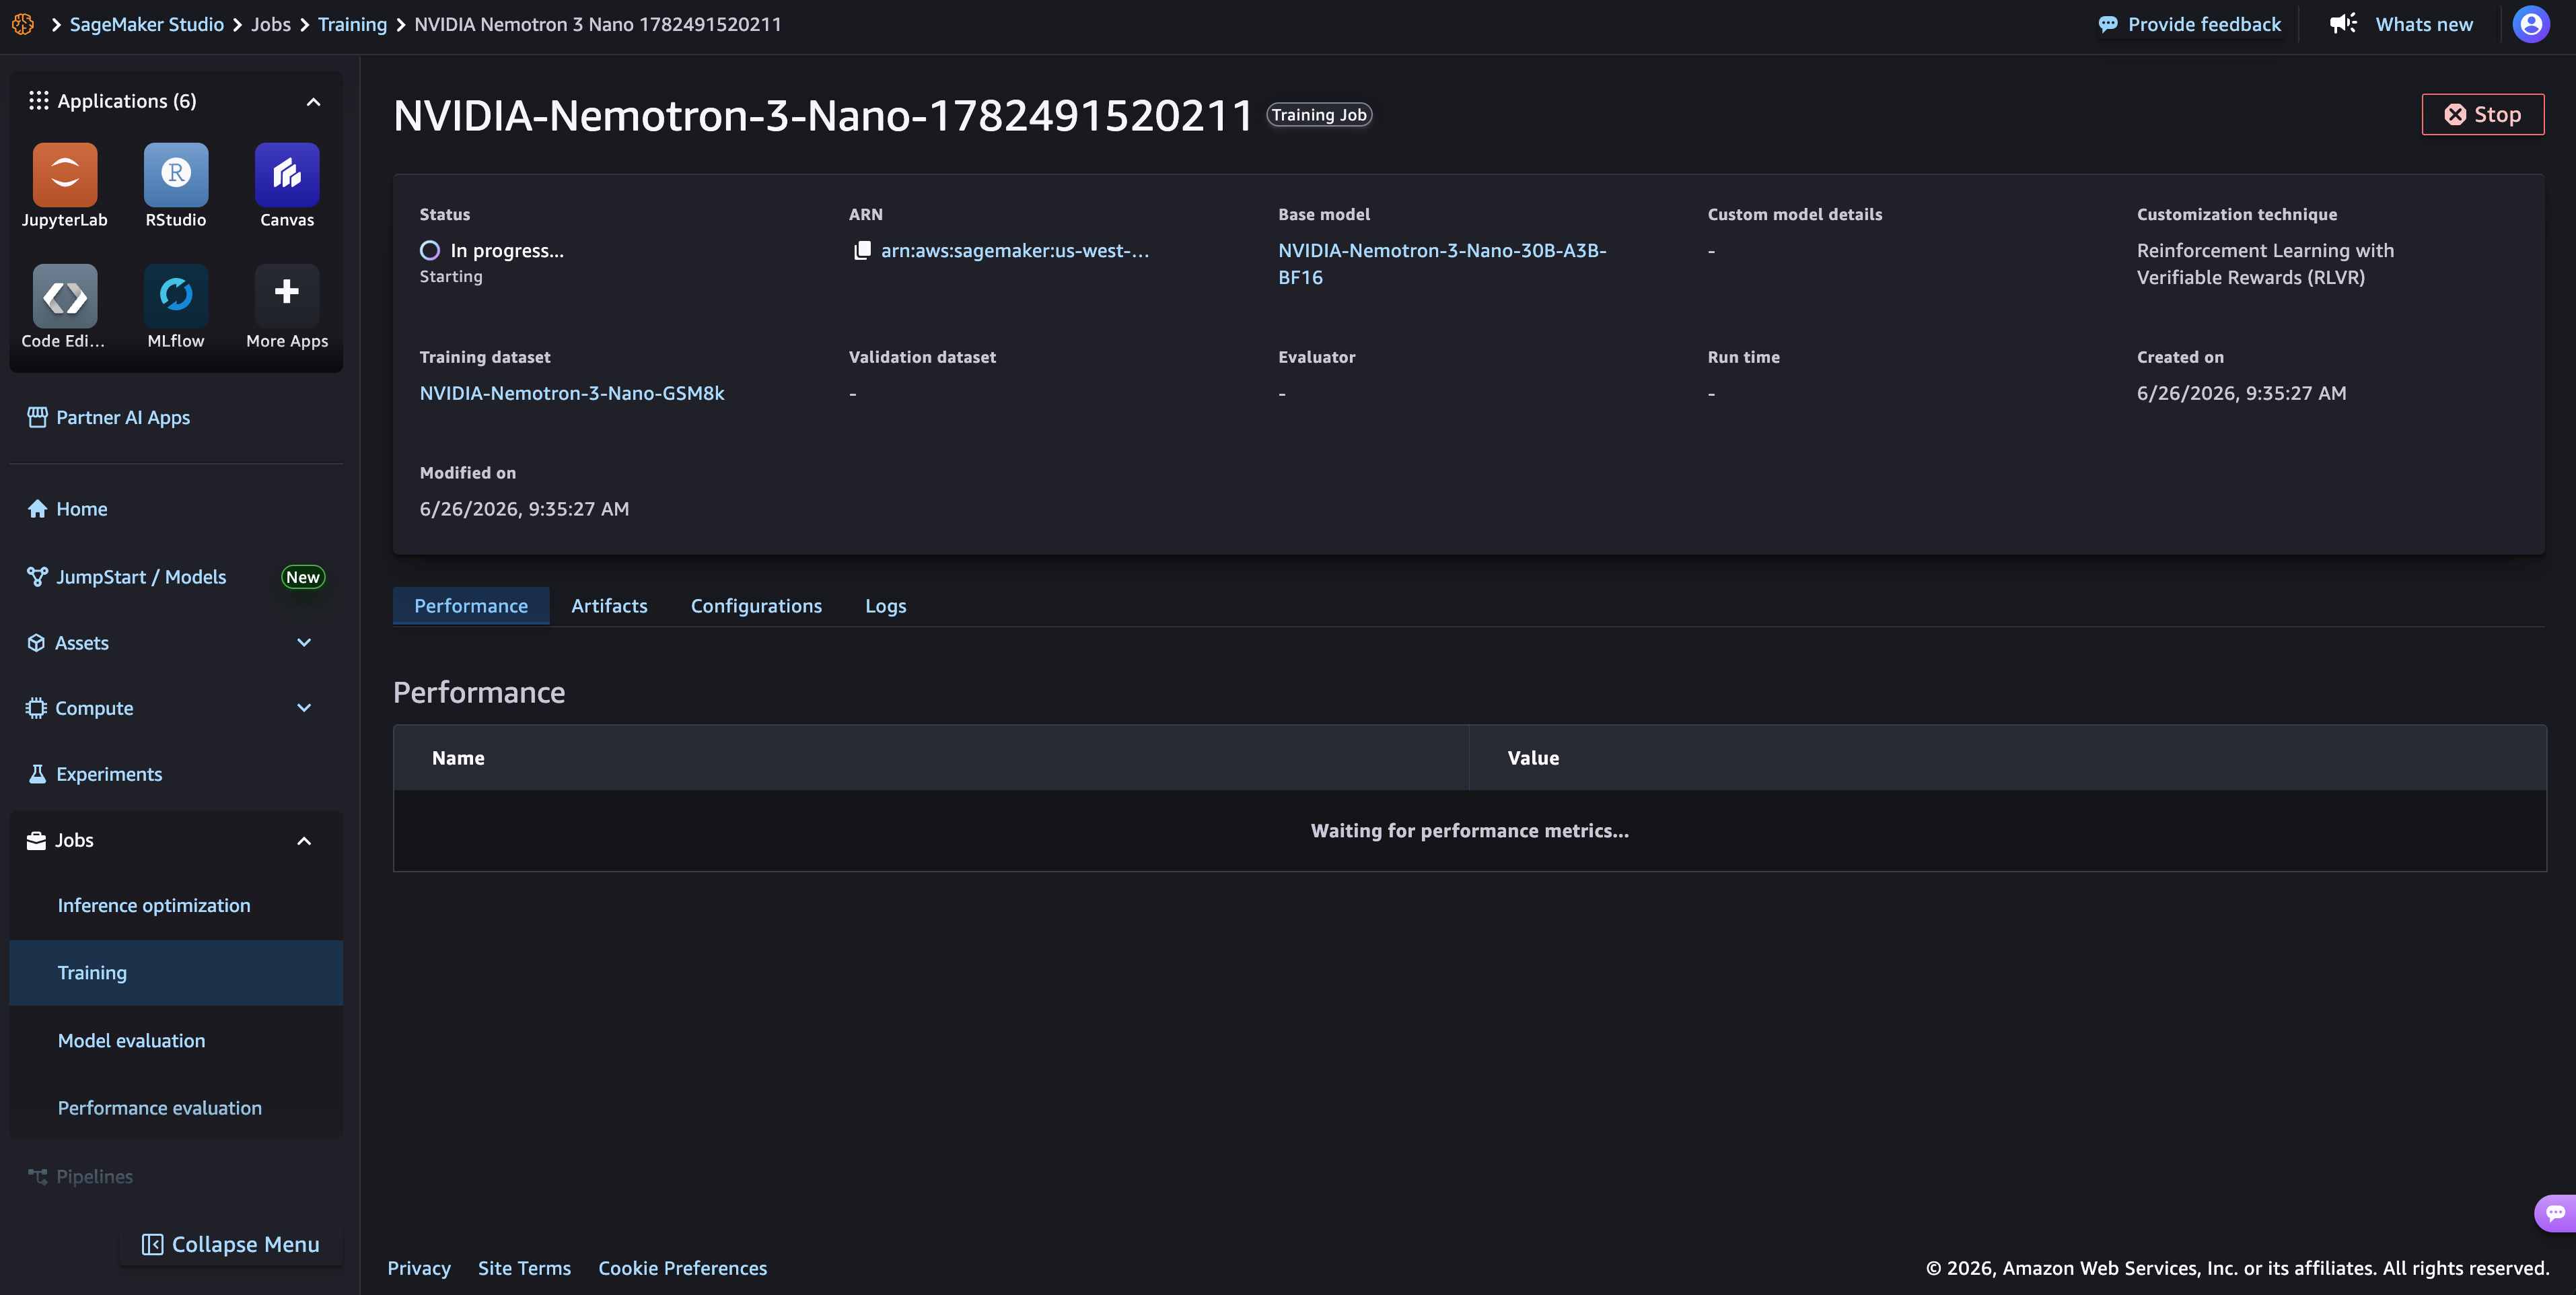The height and width of the screenshot is (1295, 2576).
Task: Collapse the Applications section chevron
Action: tap(313, 102)
